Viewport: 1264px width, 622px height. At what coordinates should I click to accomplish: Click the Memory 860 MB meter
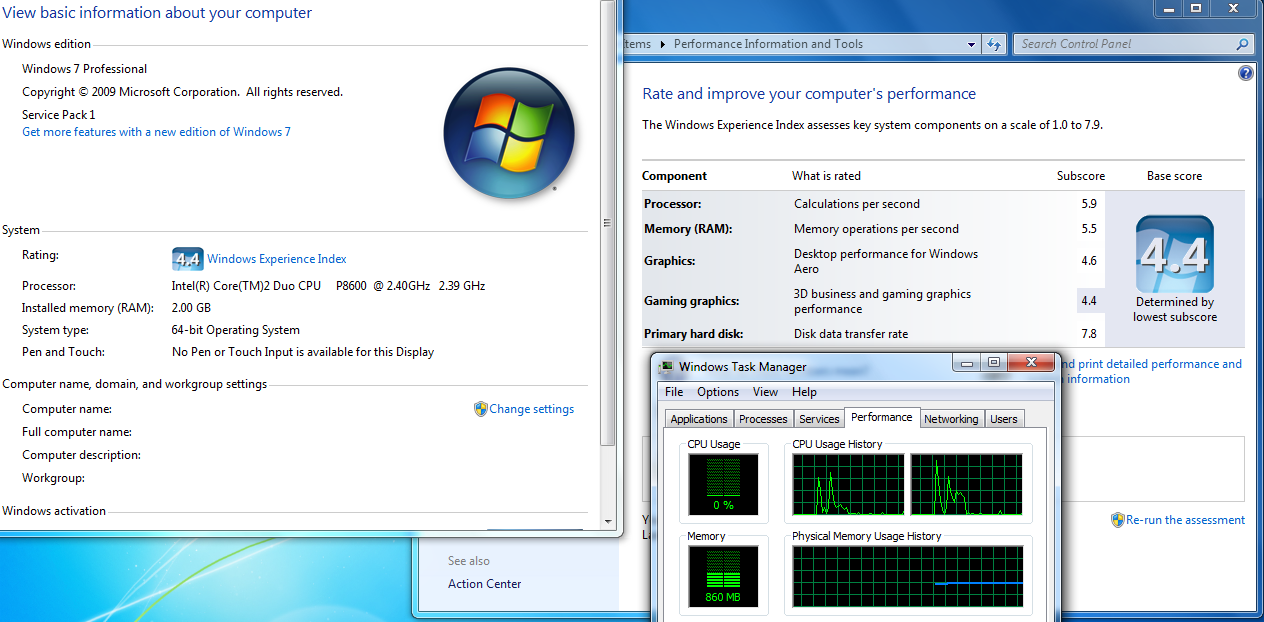coord(723,577)
